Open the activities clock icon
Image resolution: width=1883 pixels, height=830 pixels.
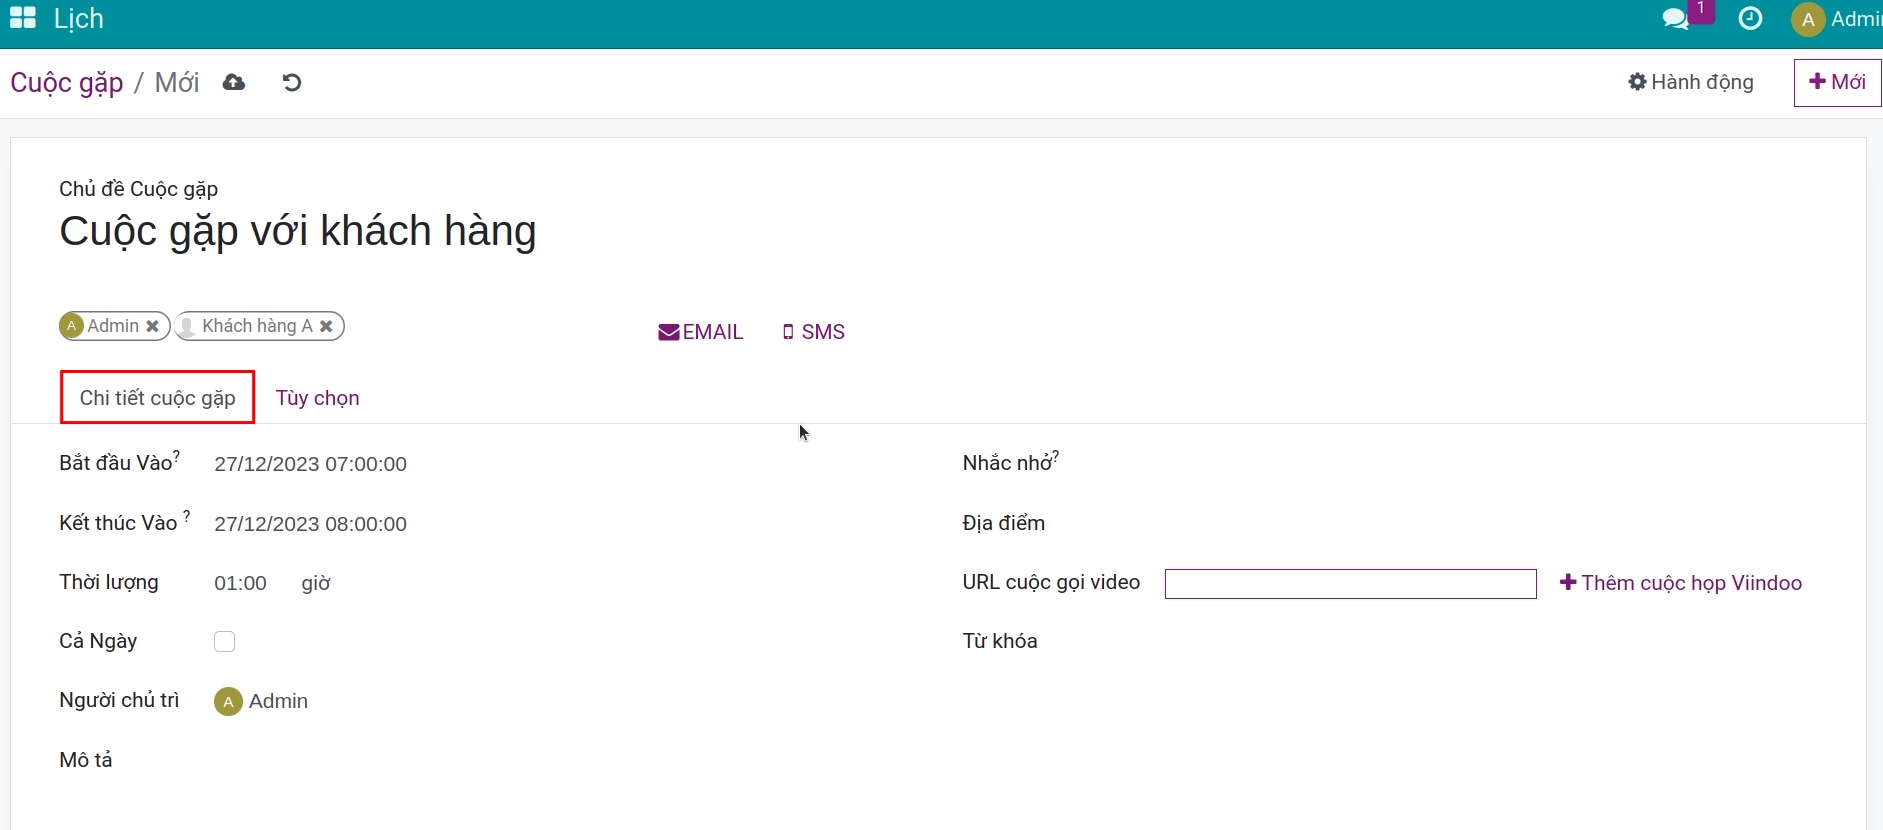1750,19
